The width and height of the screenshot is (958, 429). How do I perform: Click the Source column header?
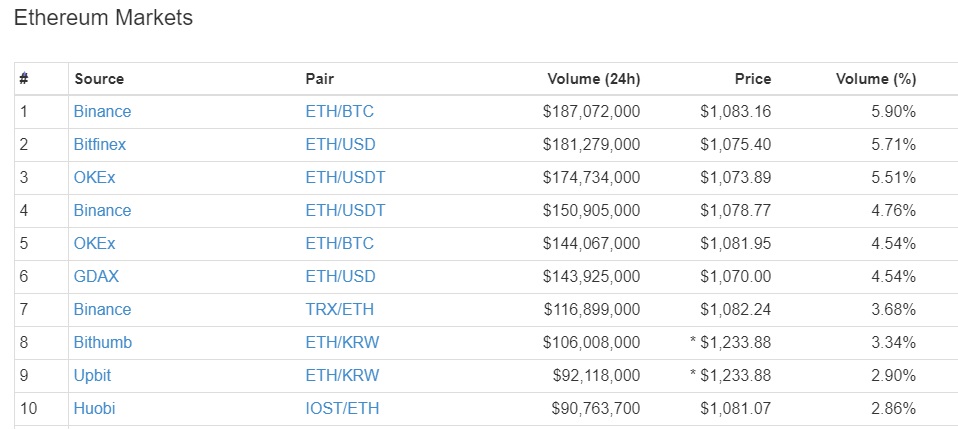click(x=99, y=79)
